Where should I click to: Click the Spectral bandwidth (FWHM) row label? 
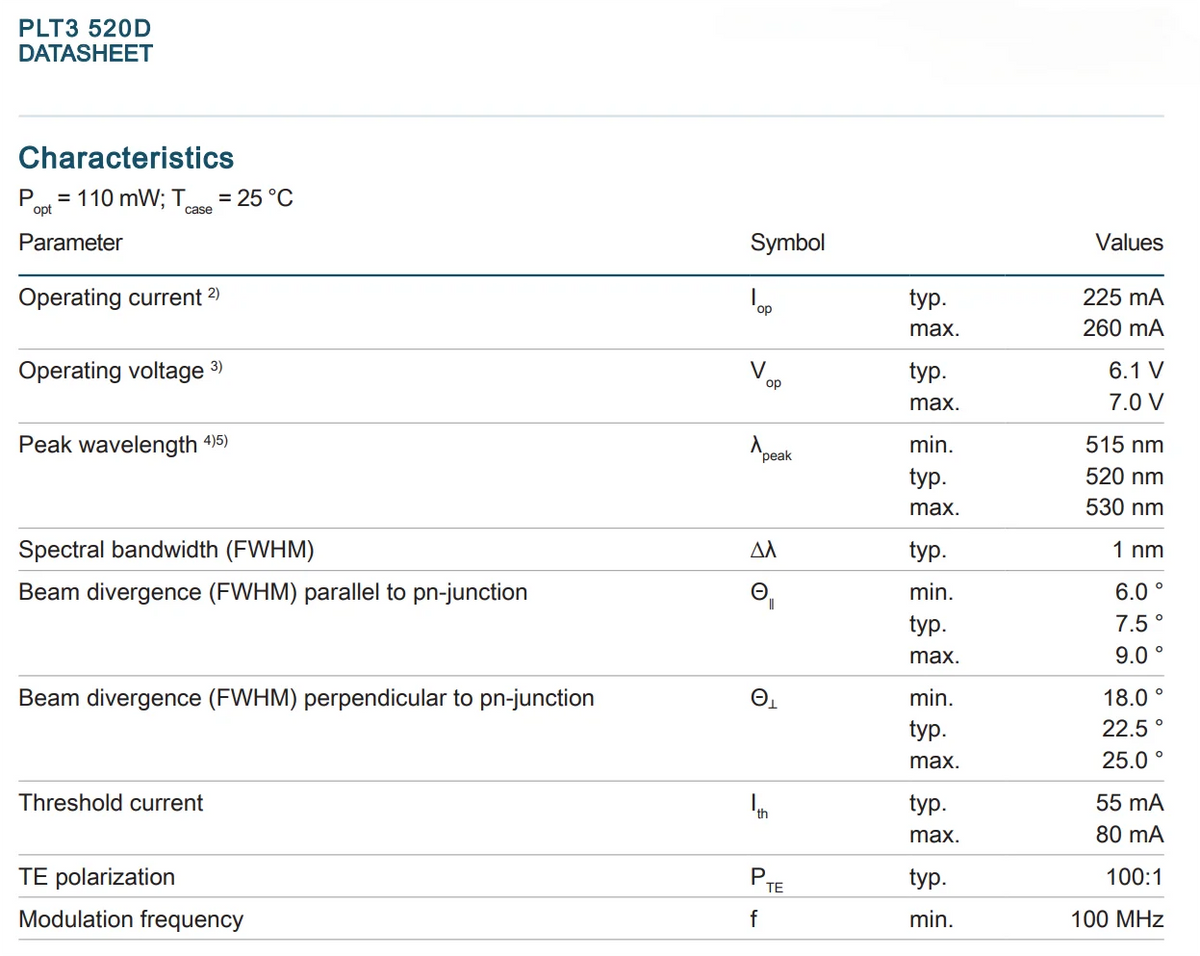(167, 550)
